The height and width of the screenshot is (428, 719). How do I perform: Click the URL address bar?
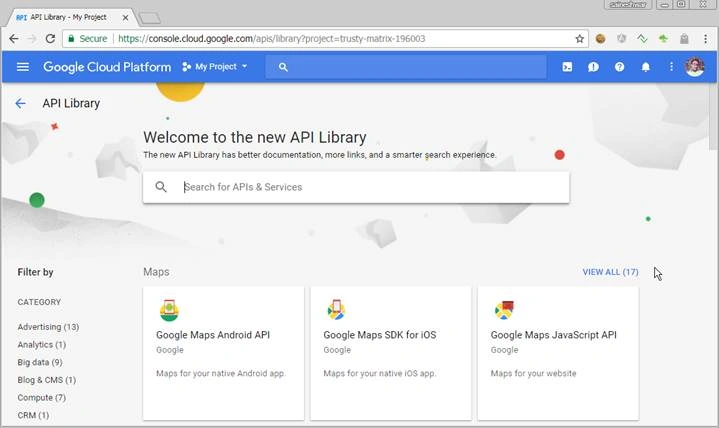click(325, 39)
